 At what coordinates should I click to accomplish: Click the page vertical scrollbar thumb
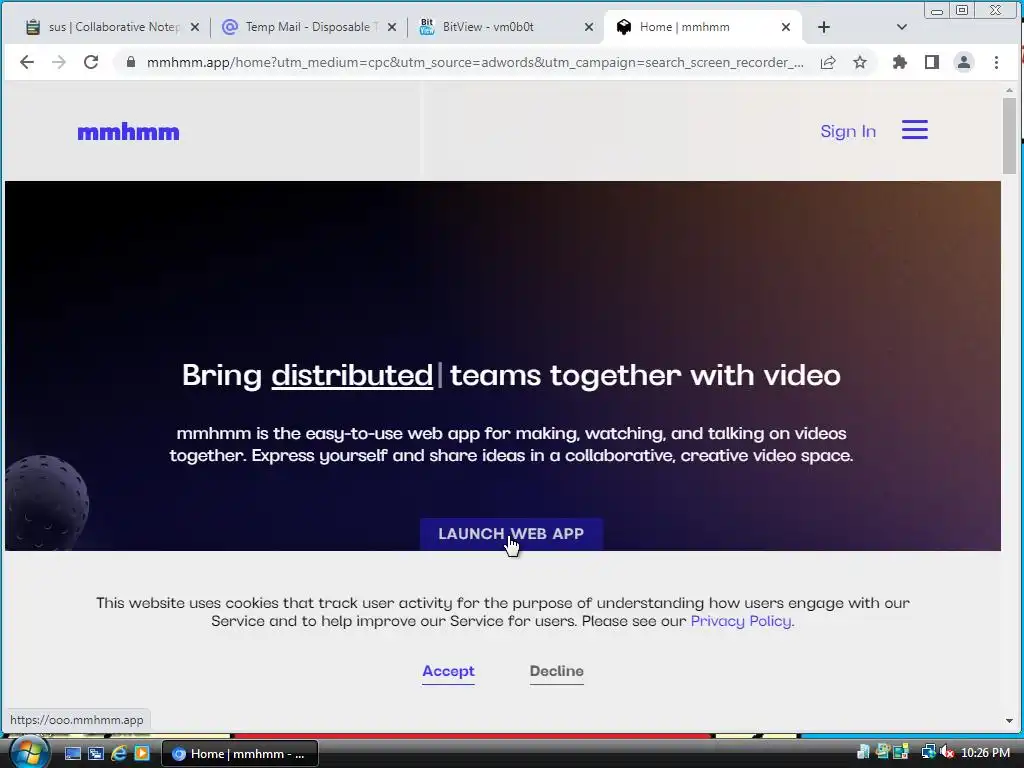1009,136
